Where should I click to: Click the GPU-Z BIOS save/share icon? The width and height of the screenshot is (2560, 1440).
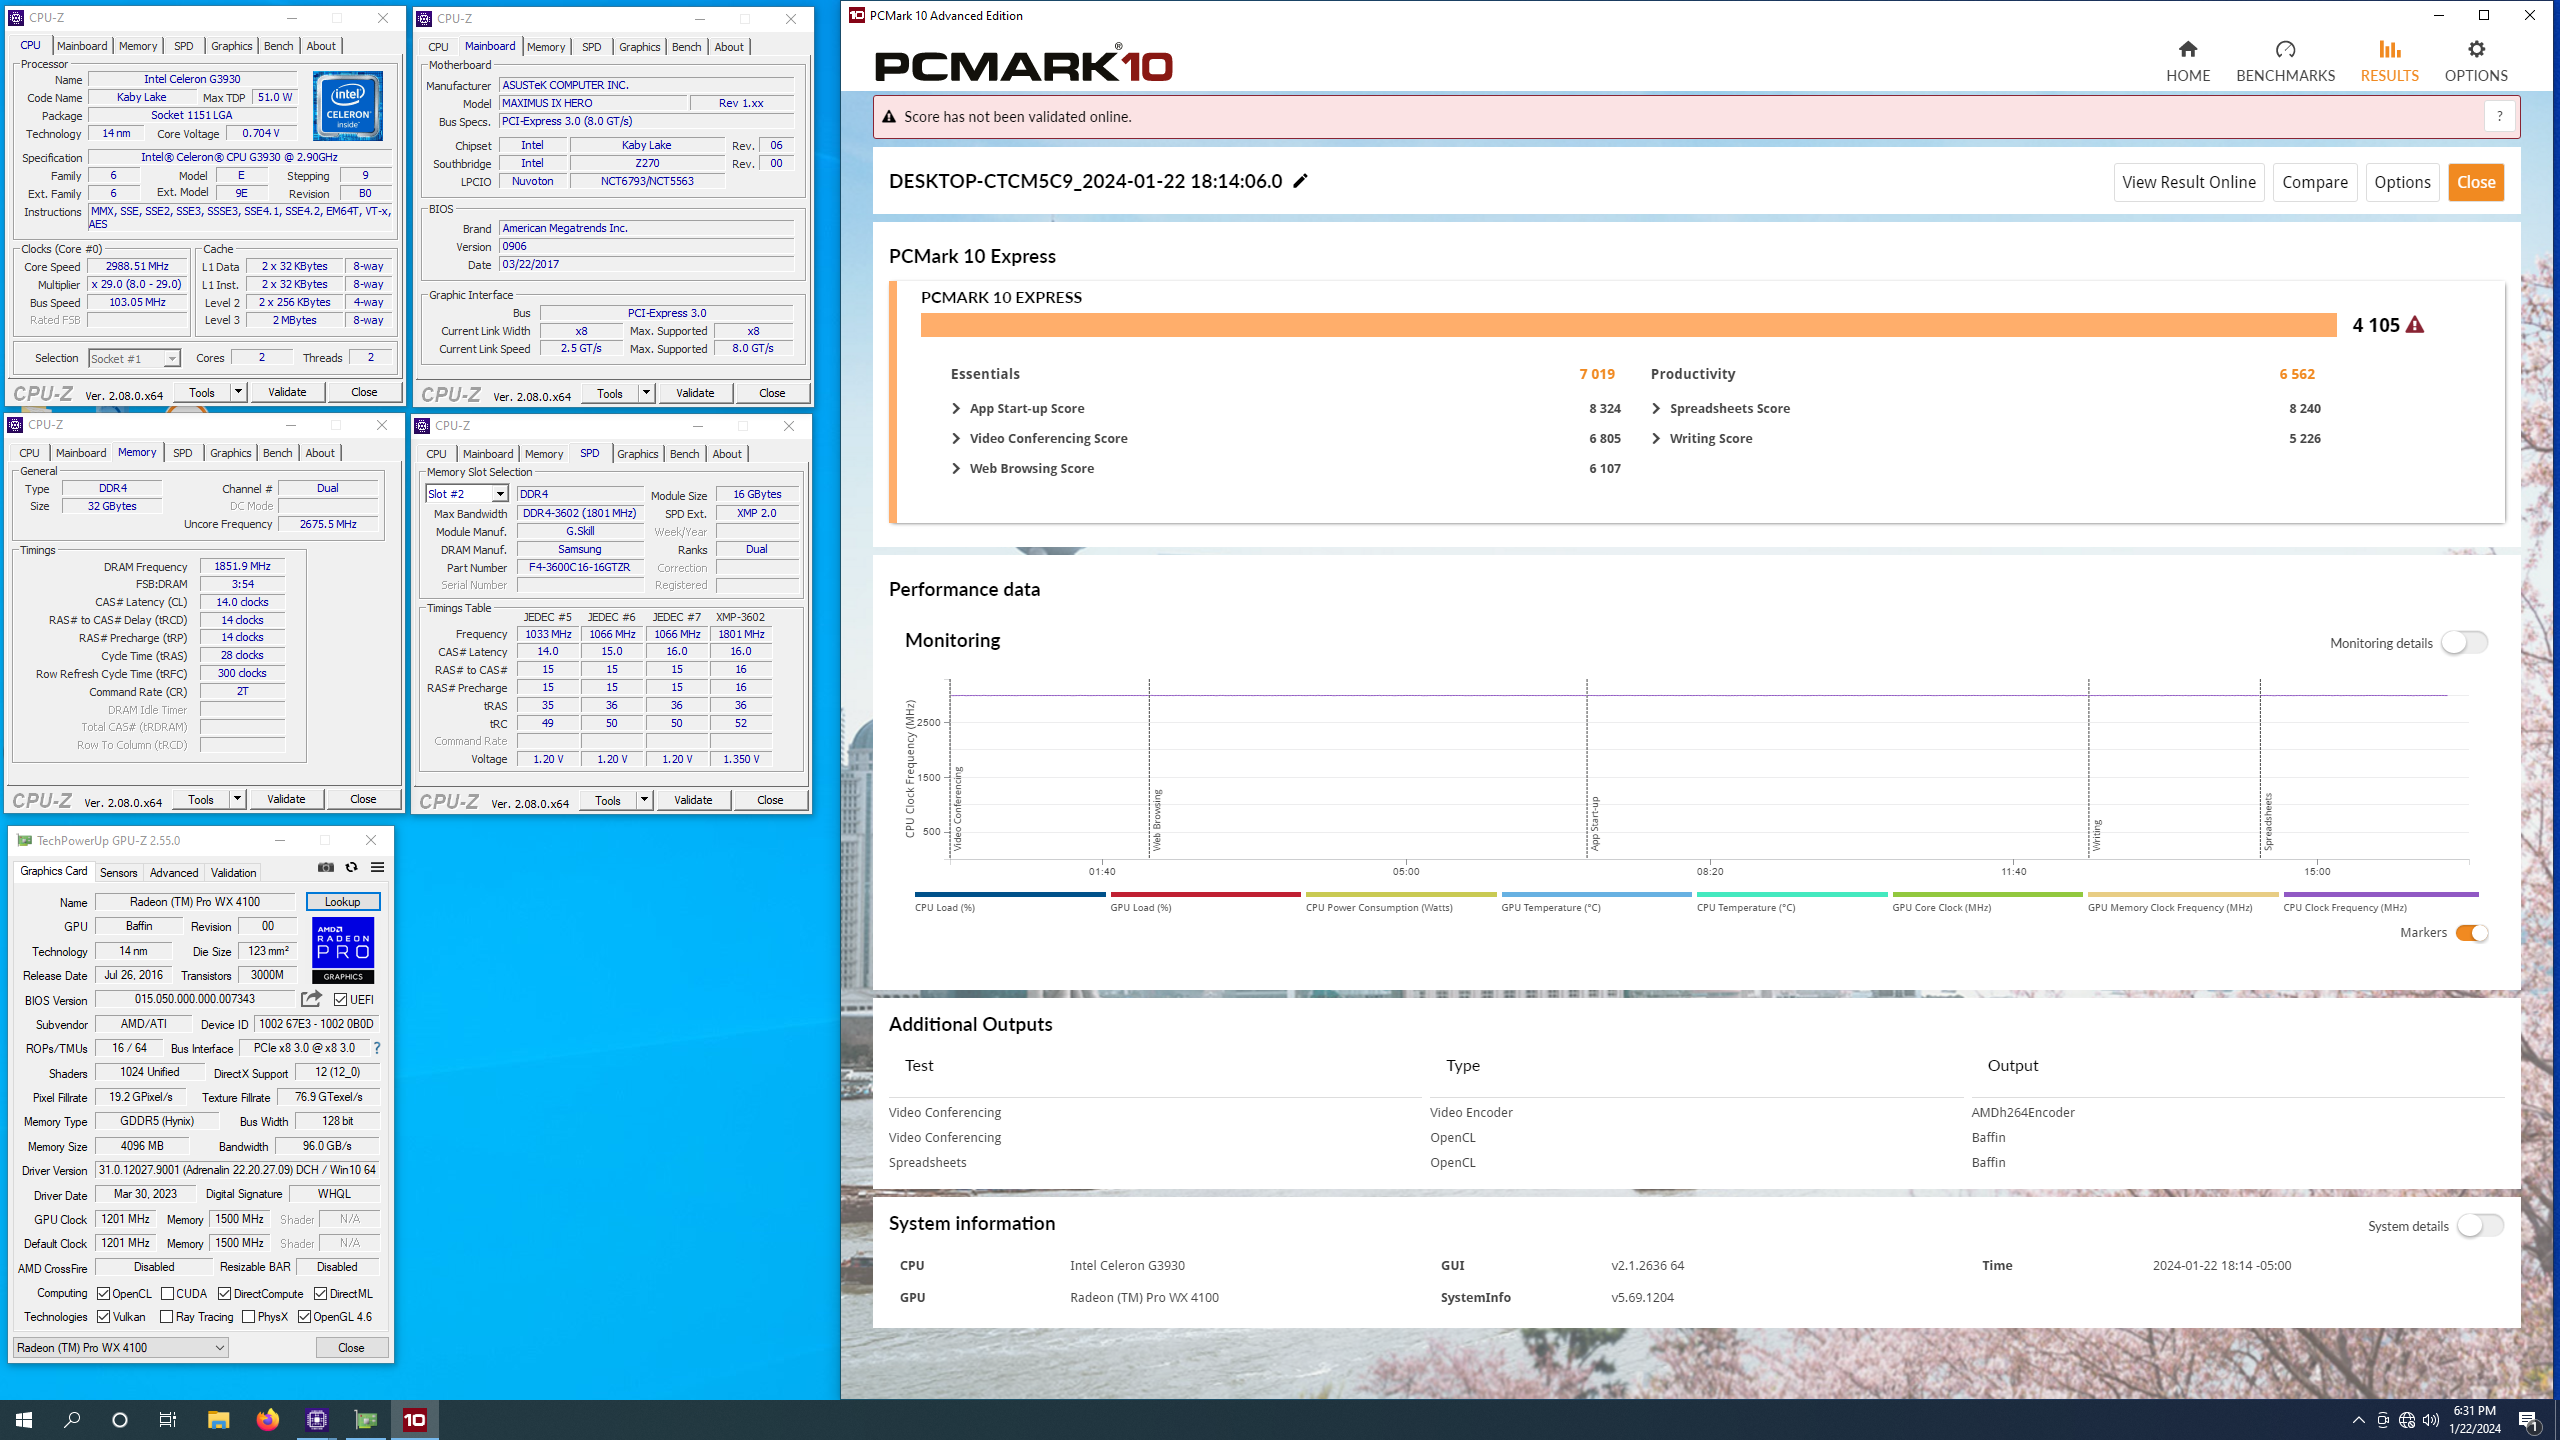[x=311, y=999]
